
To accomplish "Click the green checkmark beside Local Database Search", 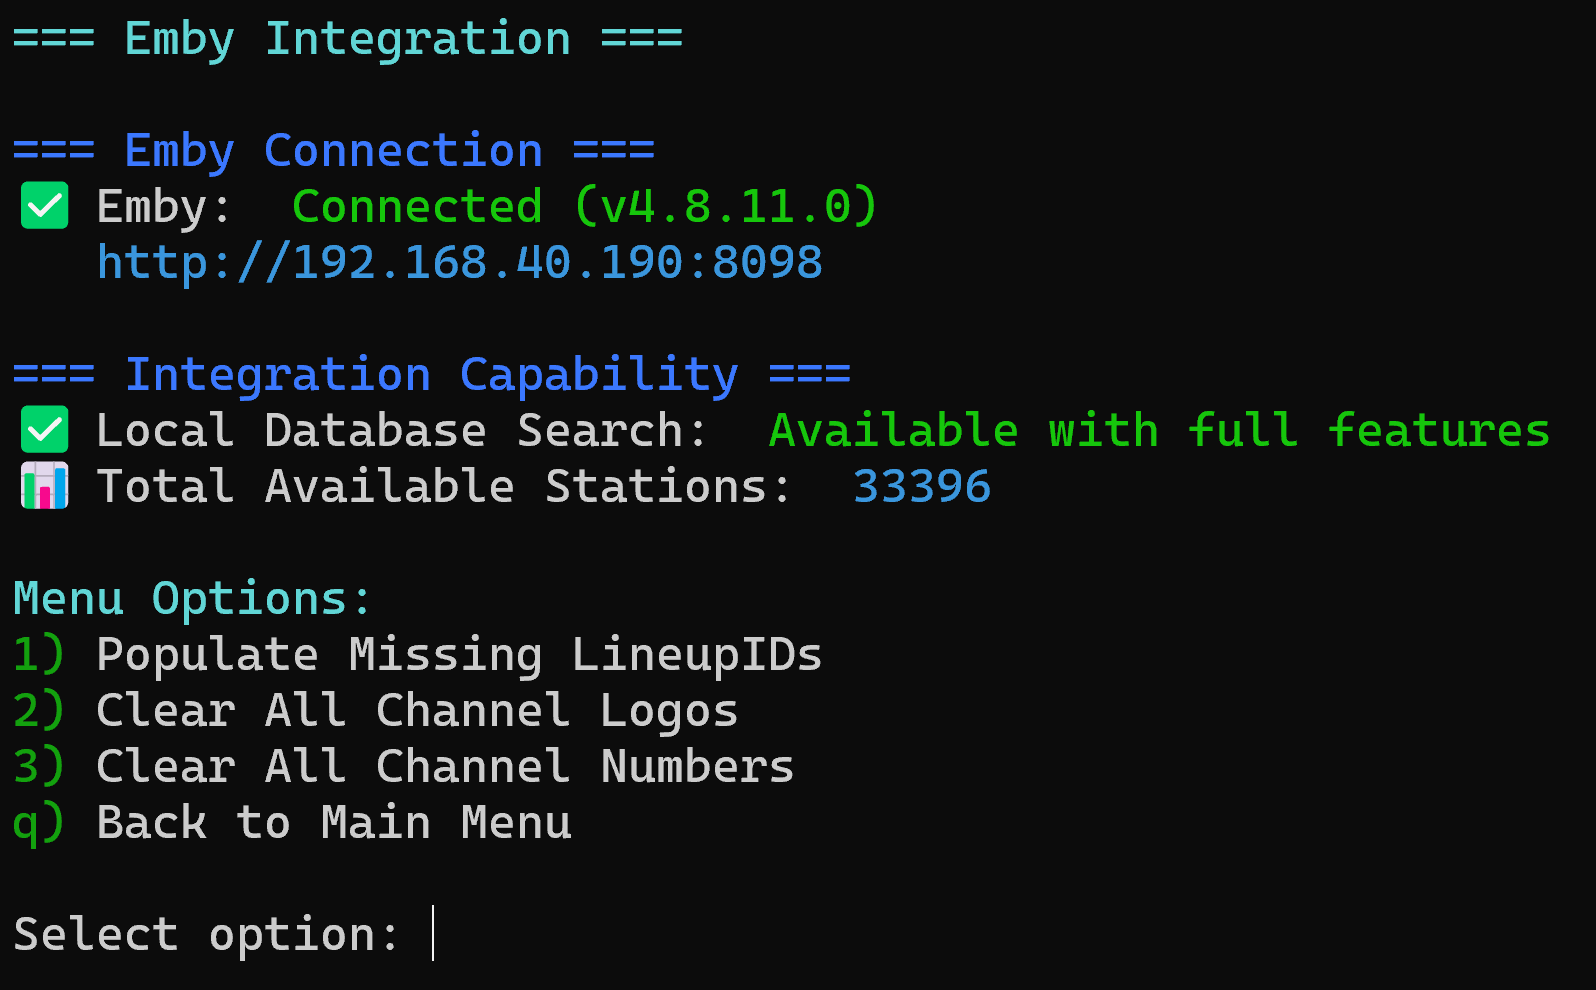I will (45, 430).
